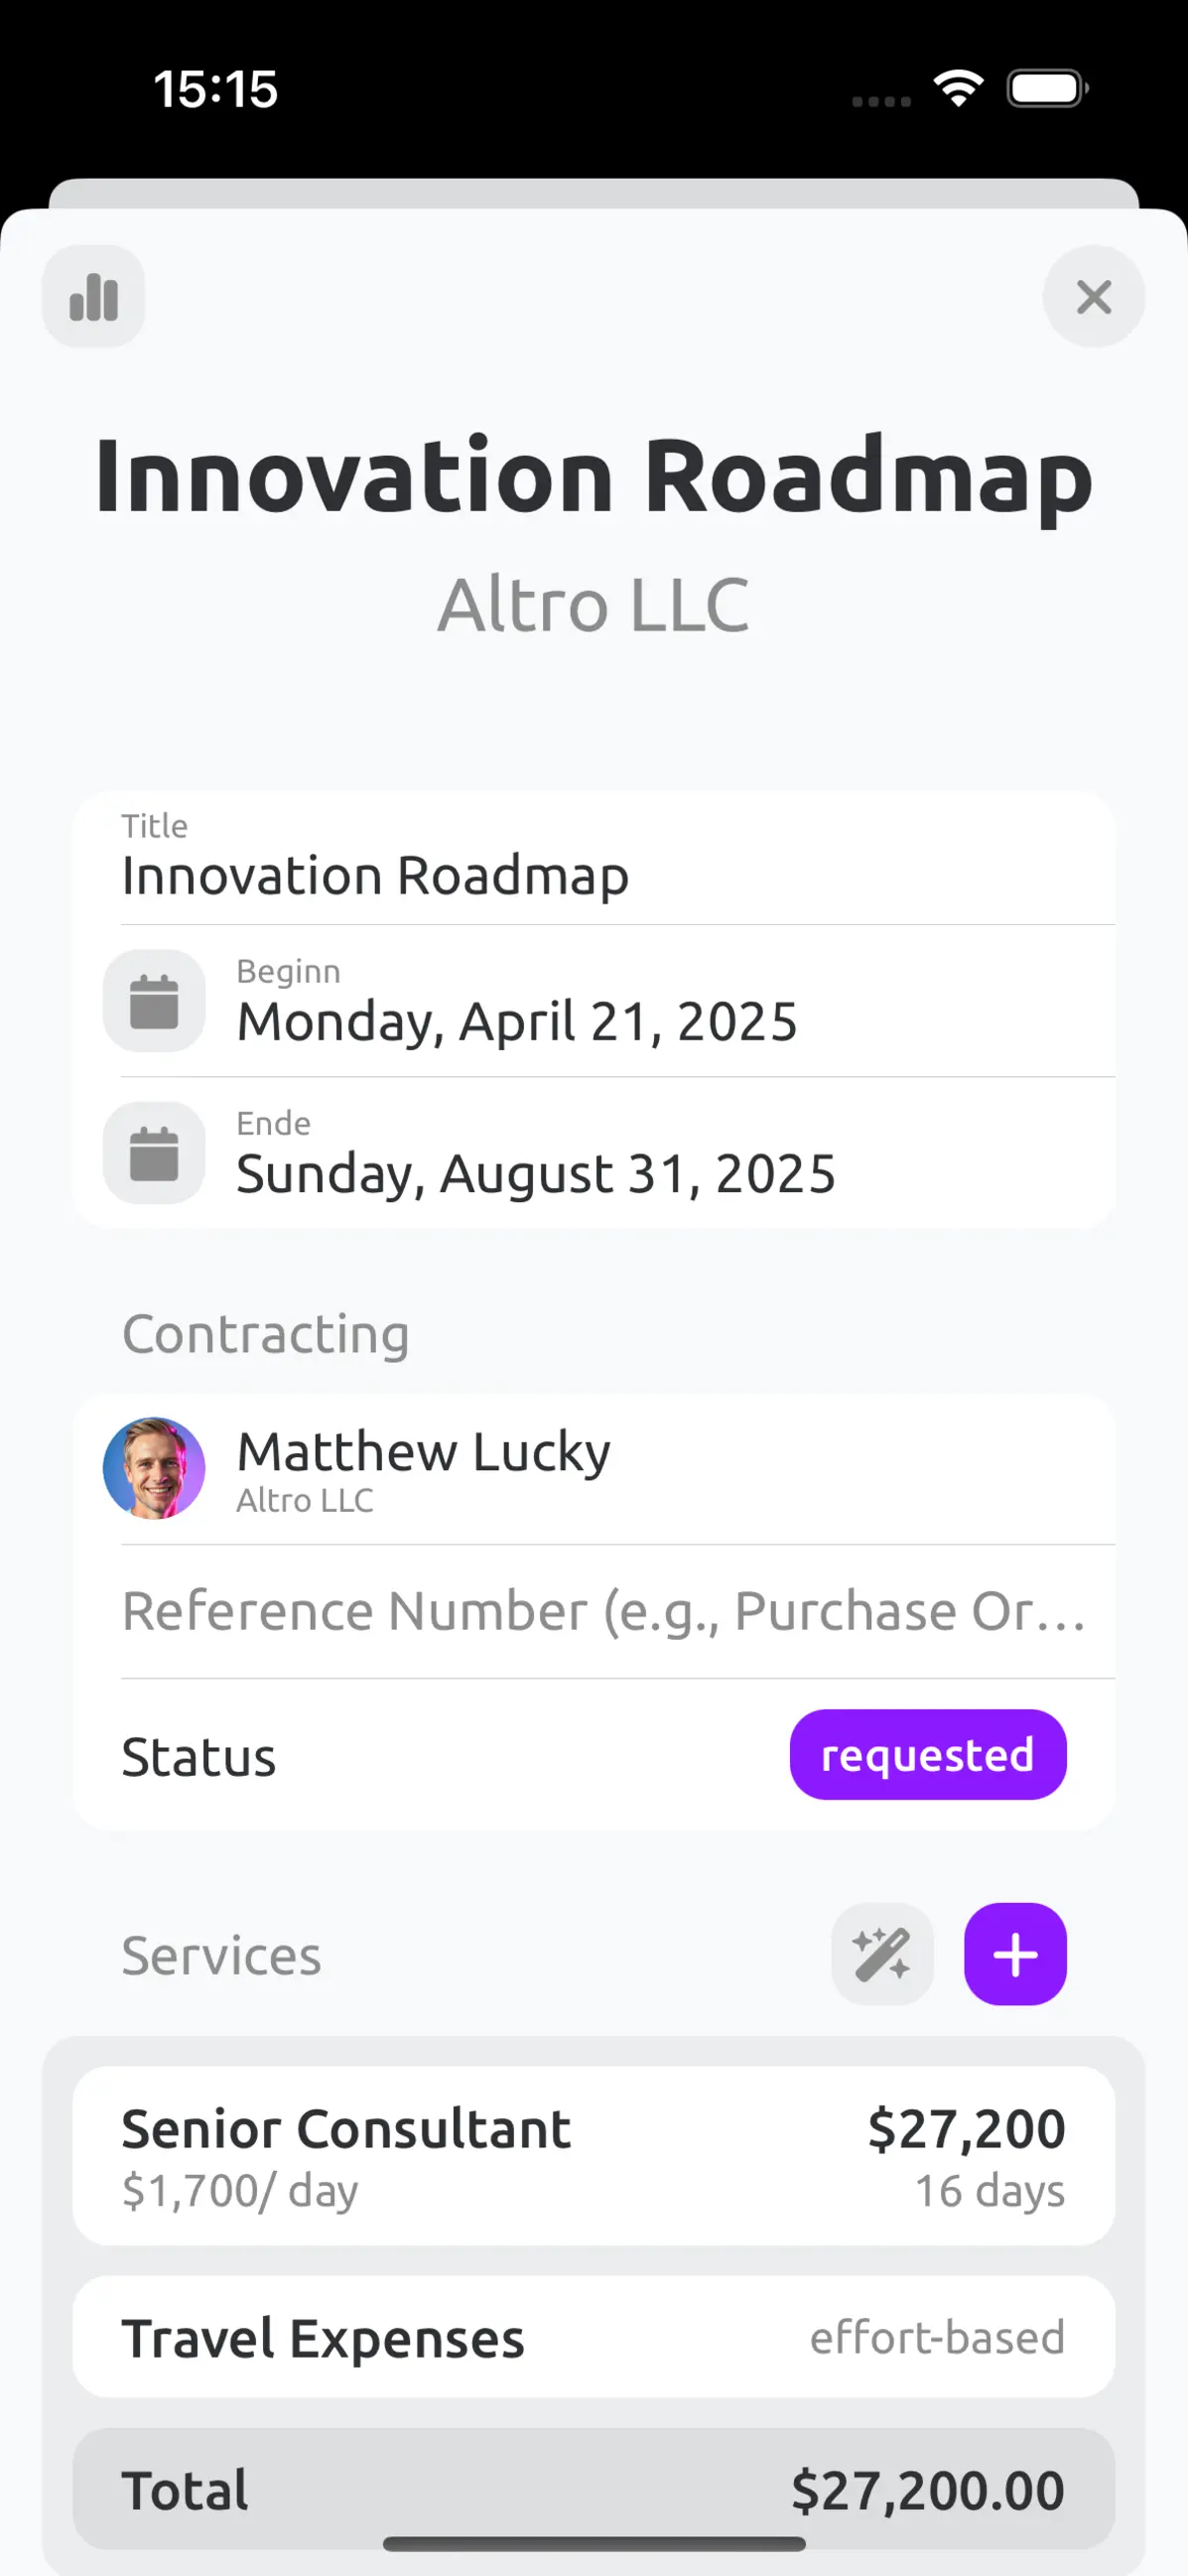This screenshot has height=2576, width=1188.
Task: Tap the Total amount row
Action: click(594, 2489)
